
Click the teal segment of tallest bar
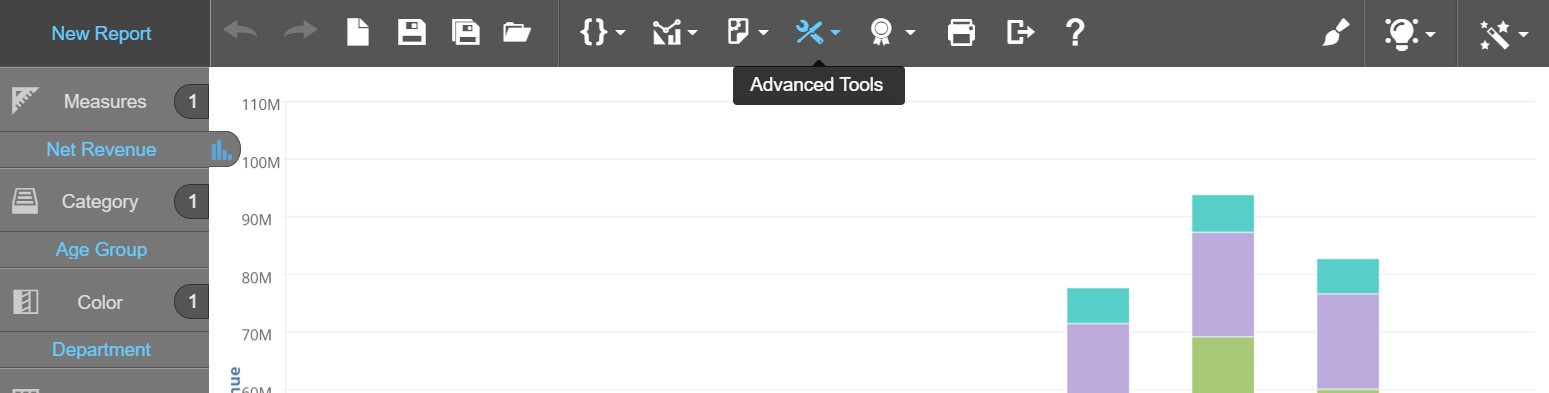(x=1223, y=213)
